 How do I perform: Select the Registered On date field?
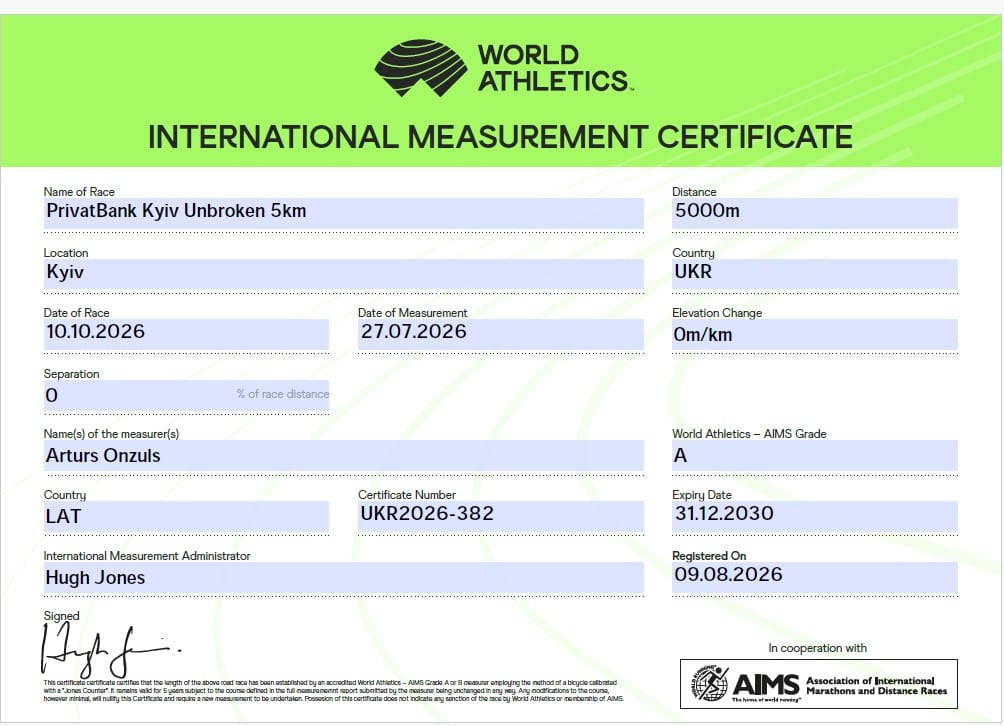coord(814,577)
